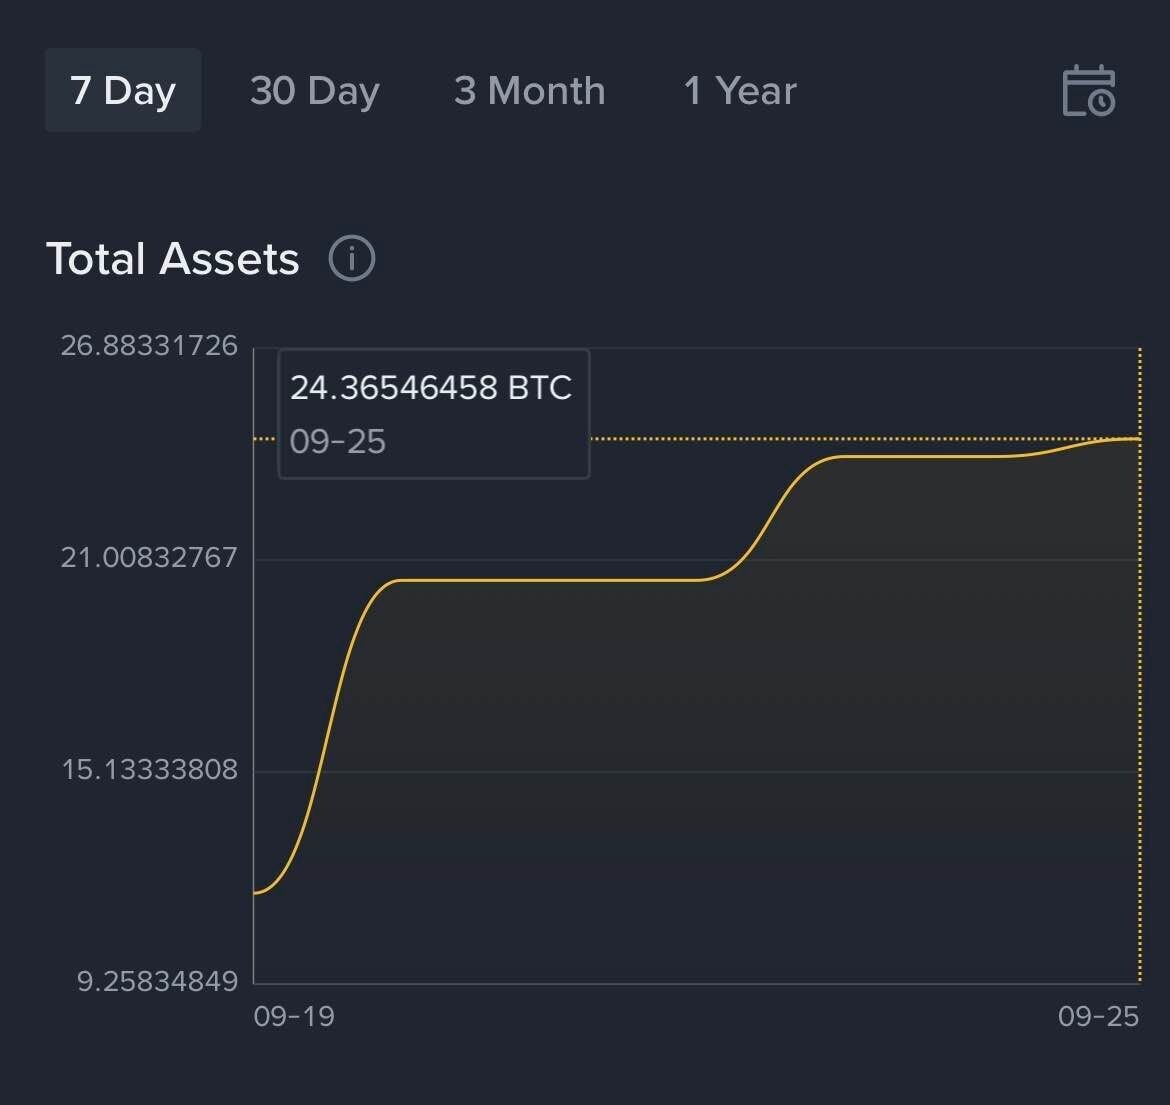Click the 24.36546458 BTC tooltip value
Image resolution: width=1170 pixels, height=1105 pixels.
point(431,388)
